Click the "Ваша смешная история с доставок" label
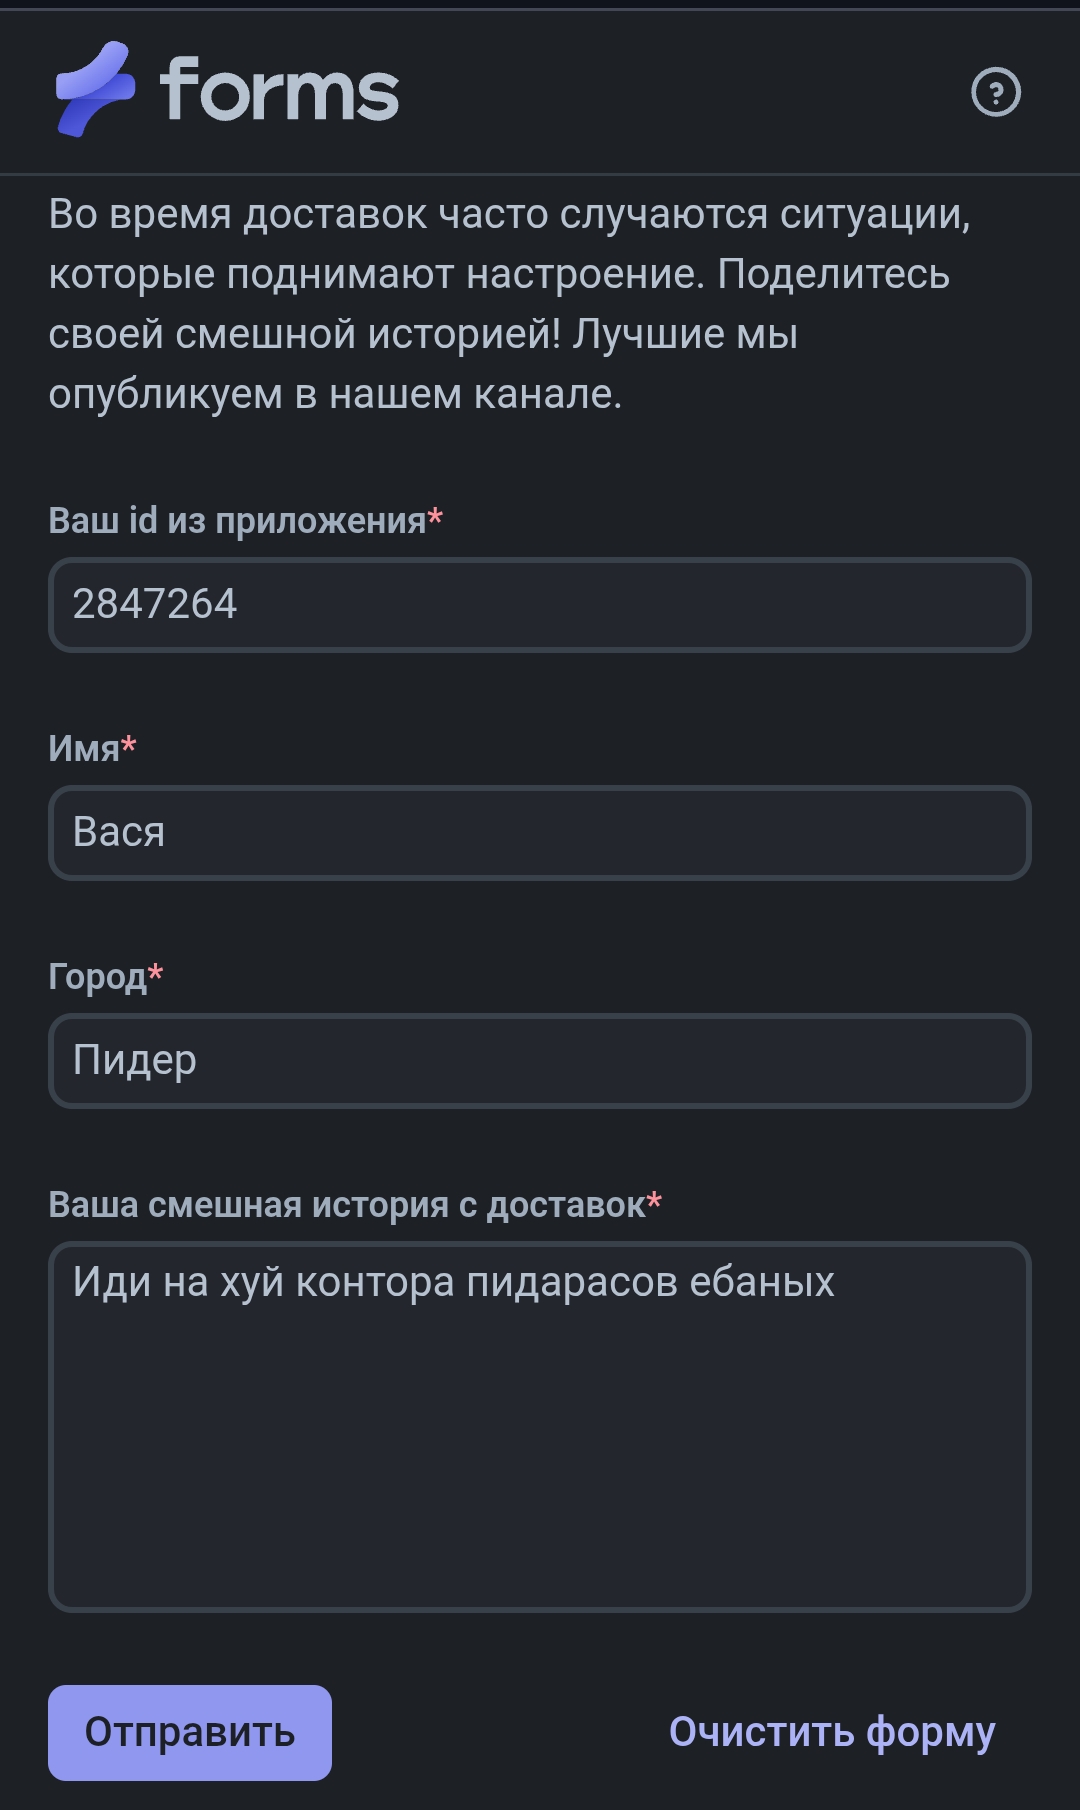 pyautogui.click(x=346, y=1205)
